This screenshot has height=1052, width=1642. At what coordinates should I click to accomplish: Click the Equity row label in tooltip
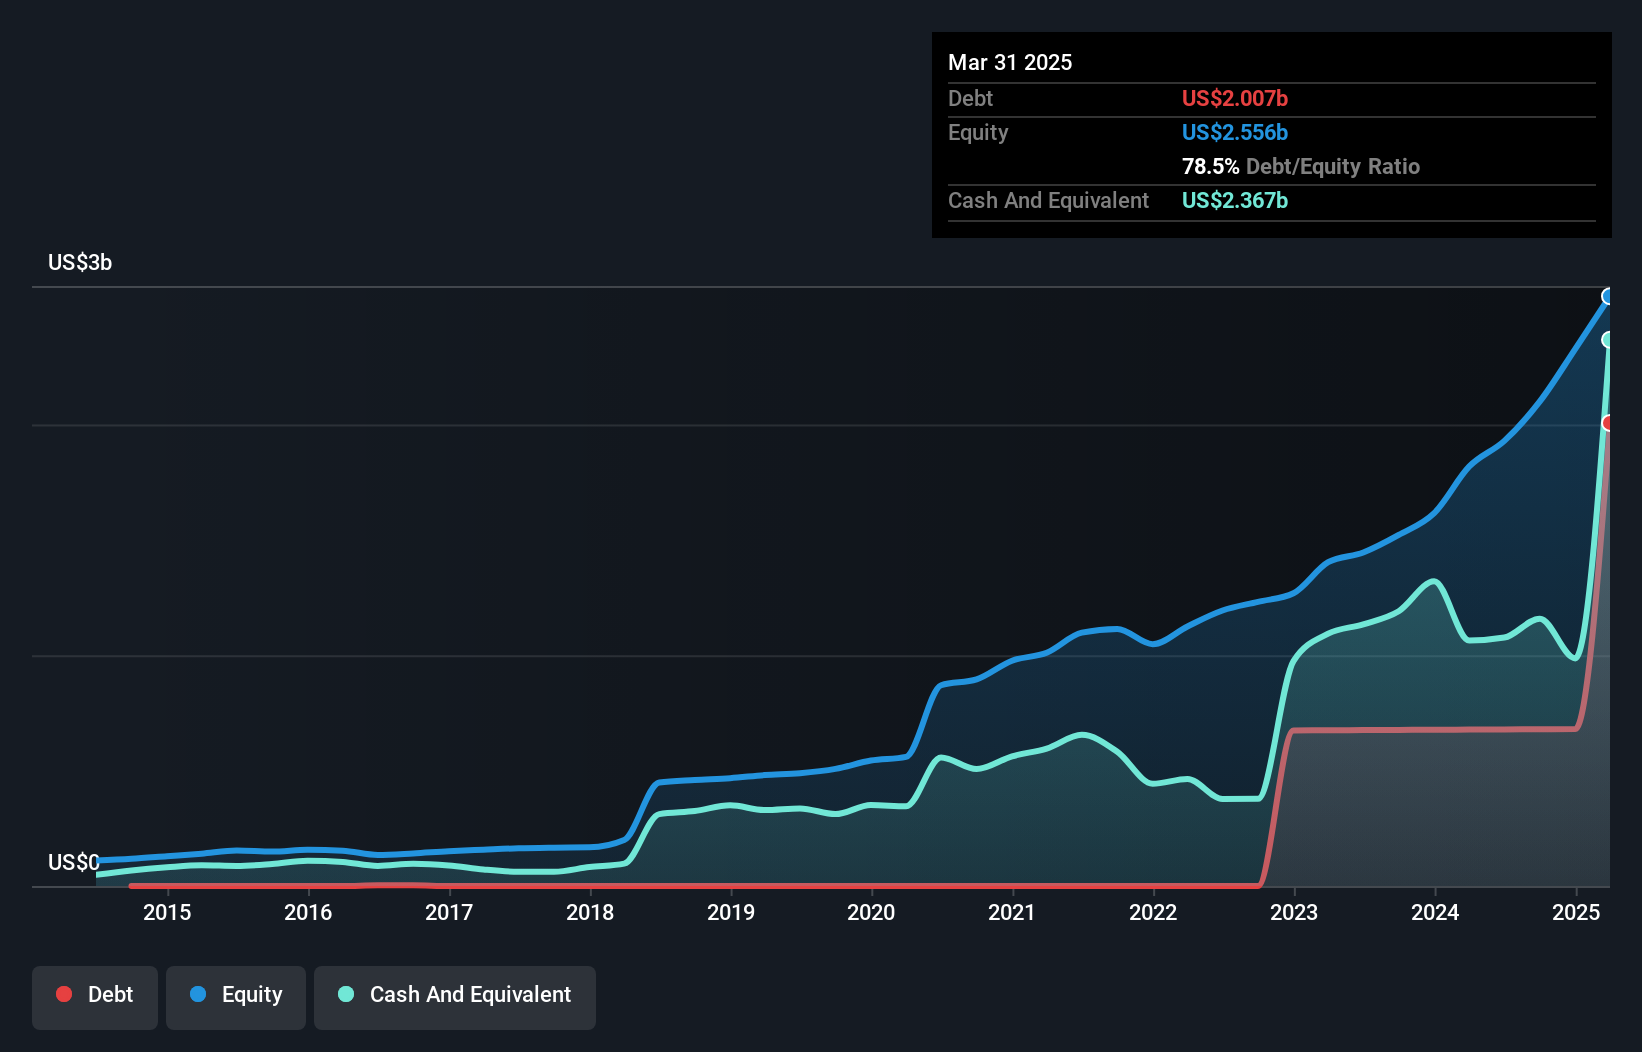[x=978, y=132]
